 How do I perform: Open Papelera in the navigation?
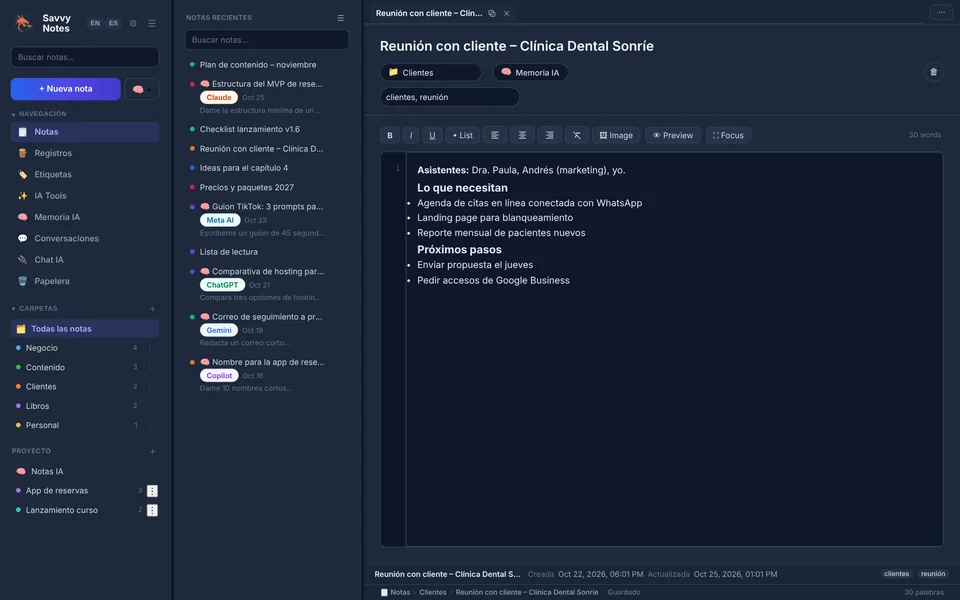click(x=84, y=281)
